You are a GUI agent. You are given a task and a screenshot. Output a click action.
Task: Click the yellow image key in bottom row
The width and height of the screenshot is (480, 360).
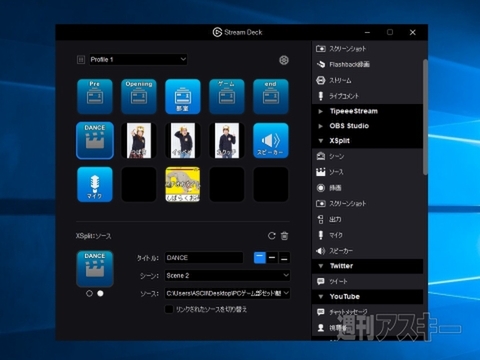pyautogui.click(x=183, y=184)
